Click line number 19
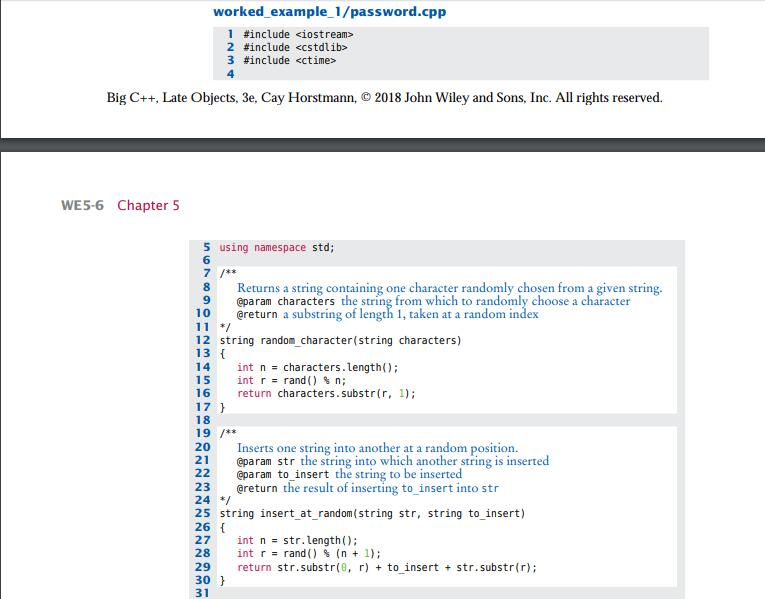The height and width of the screenshot is (599, 765). [203, 433]
